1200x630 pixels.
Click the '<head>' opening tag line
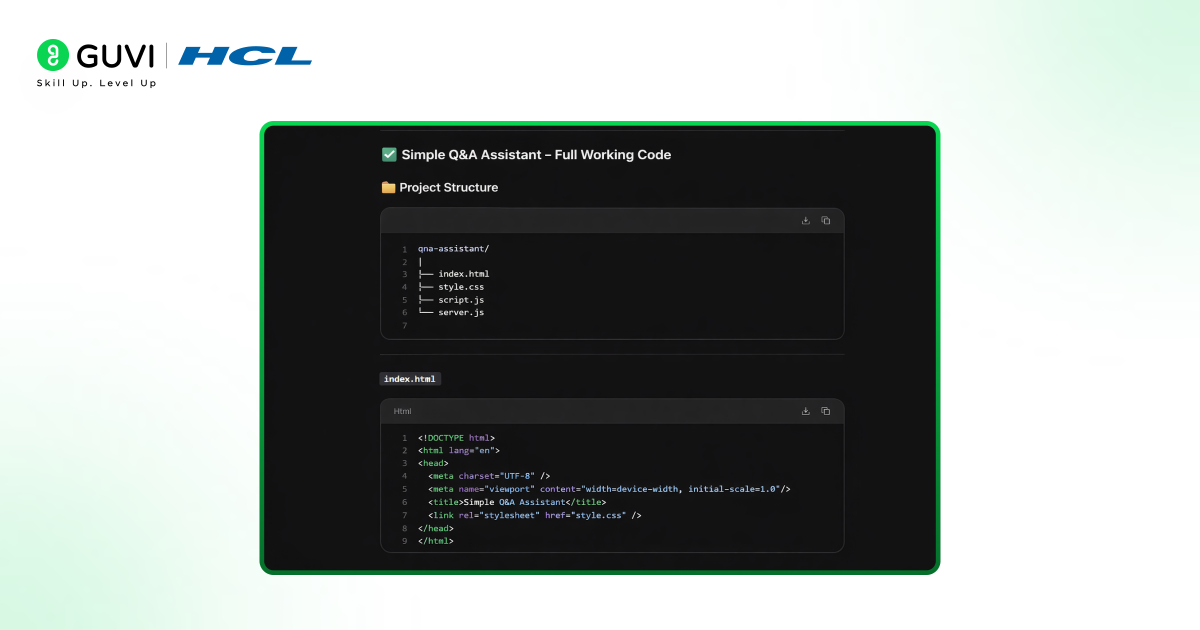[433, 464]
